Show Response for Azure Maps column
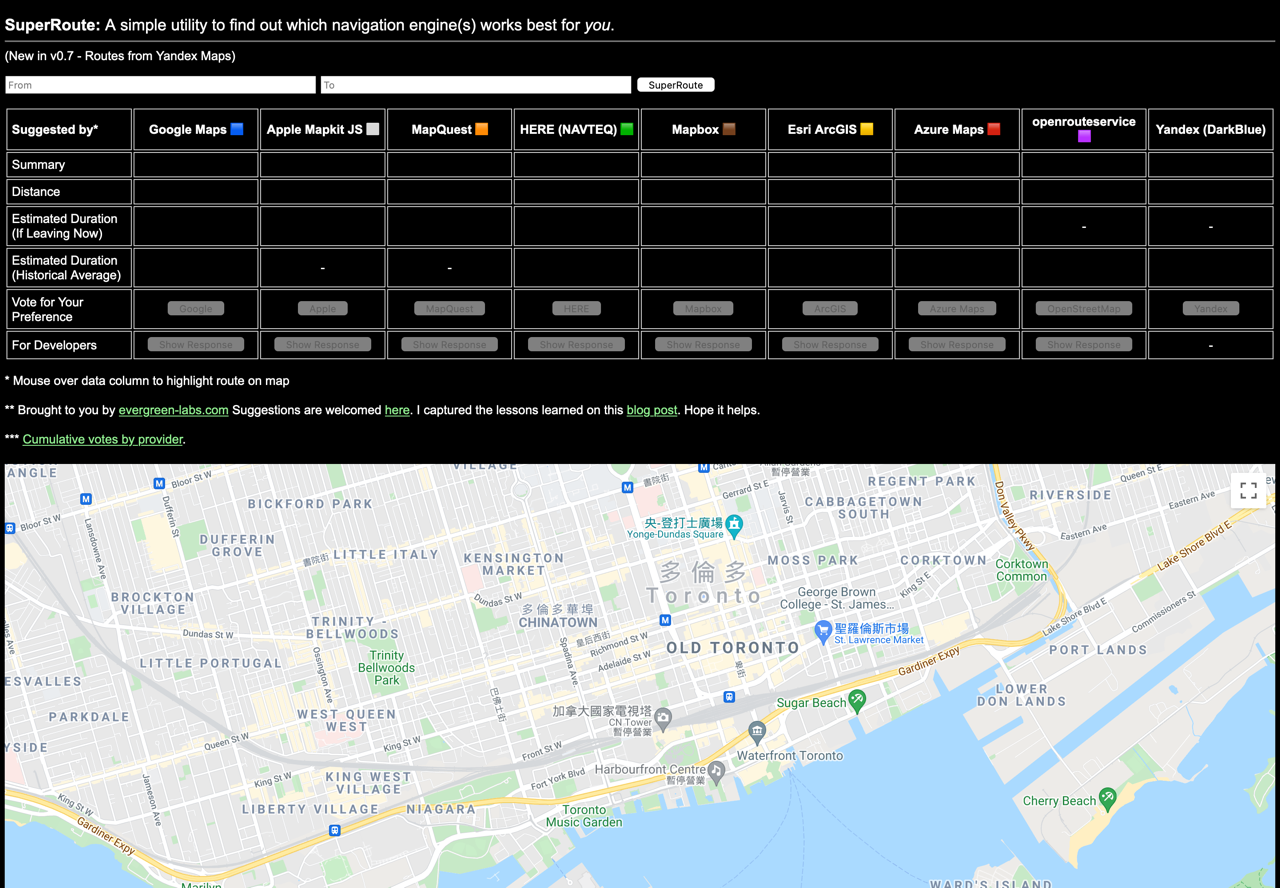Screen dimensions: 1280x888 coord(957,345)
